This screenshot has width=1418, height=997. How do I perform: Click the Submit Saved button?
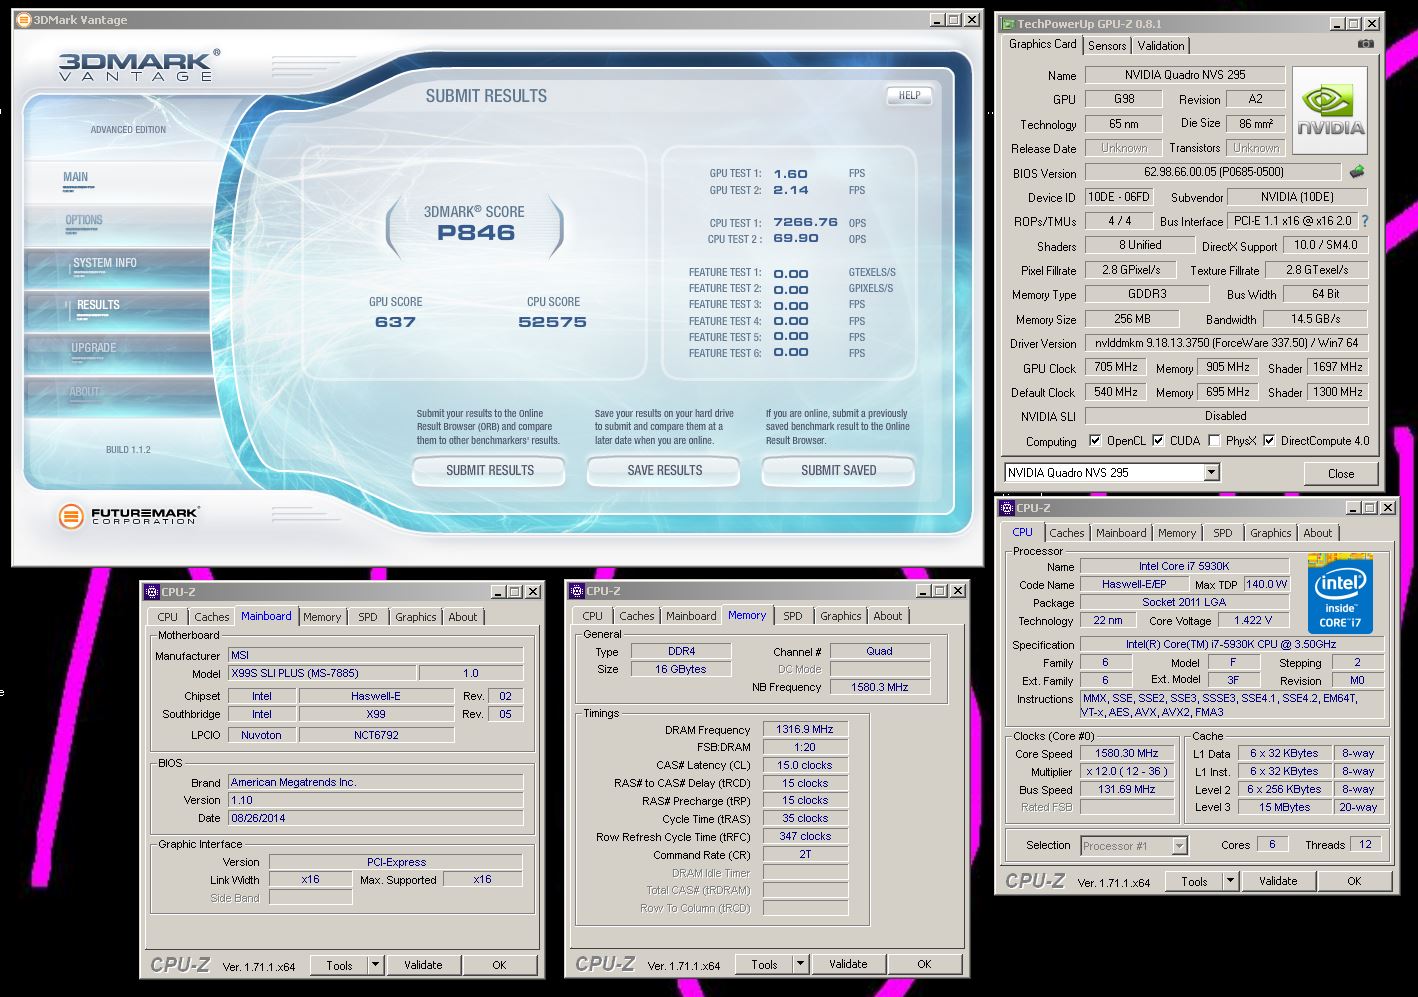838,470
